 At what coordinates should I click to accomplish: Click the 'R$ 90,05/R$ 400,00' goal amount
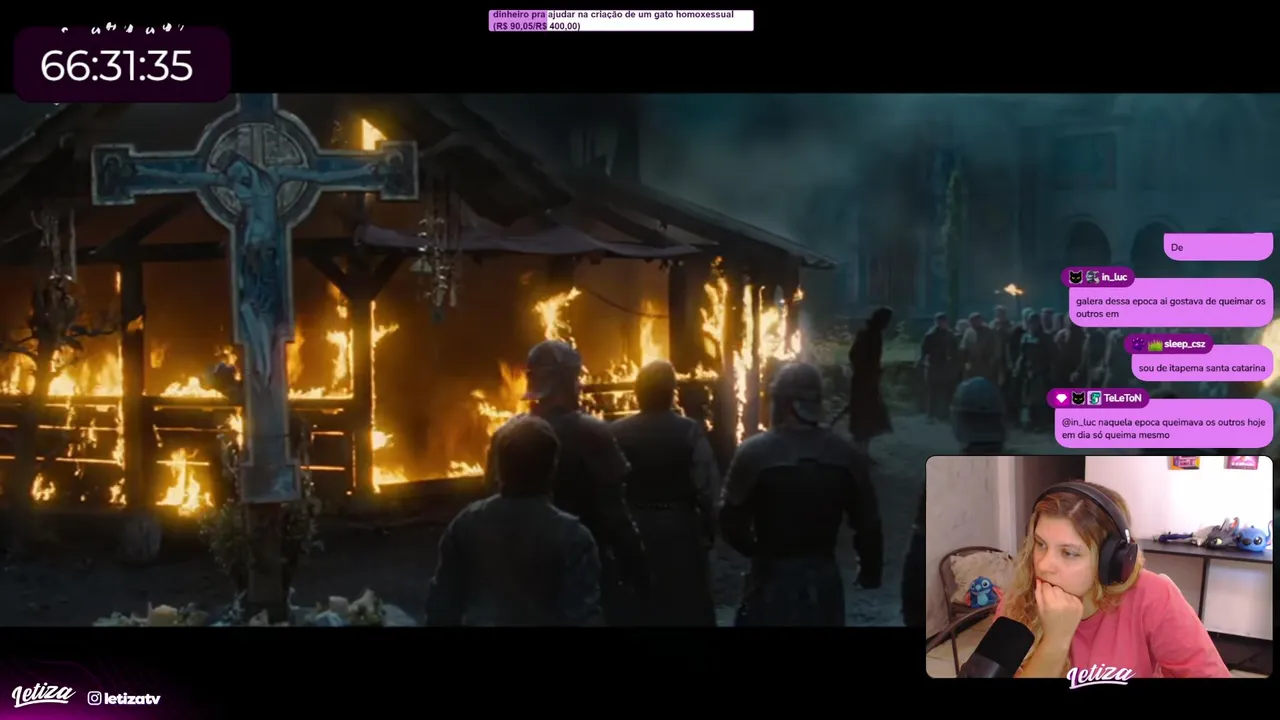pyautogui.click(x=536, y=26)
